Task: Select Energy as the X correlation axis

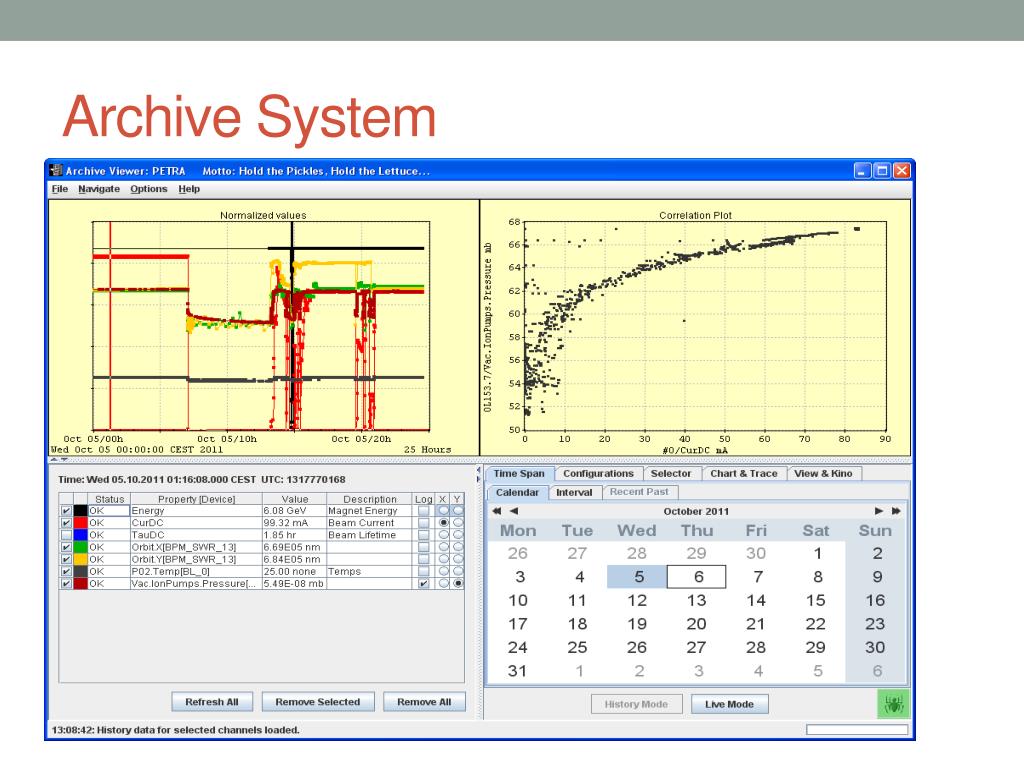Action: pyautogui.click(x=443, y=511)
